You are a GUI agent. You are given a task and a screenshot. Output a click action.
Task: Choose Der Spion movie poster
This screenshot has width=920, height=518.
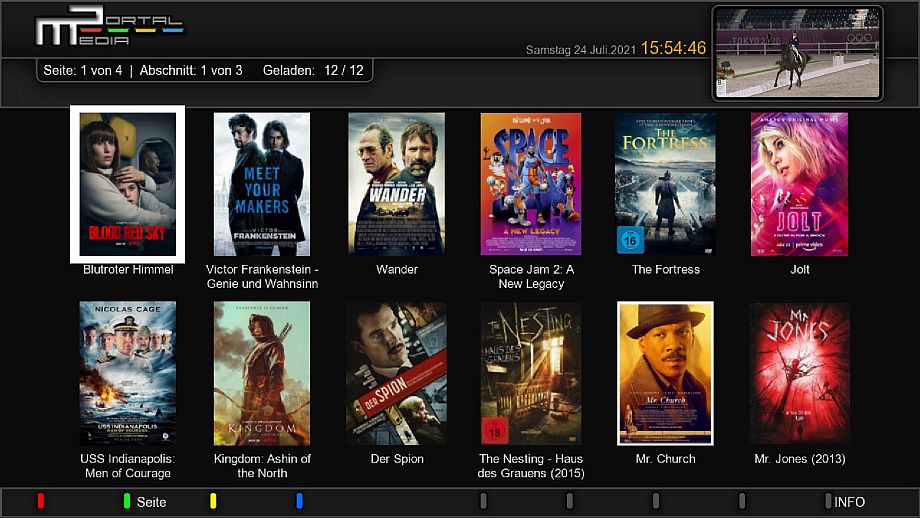[396, 373]
